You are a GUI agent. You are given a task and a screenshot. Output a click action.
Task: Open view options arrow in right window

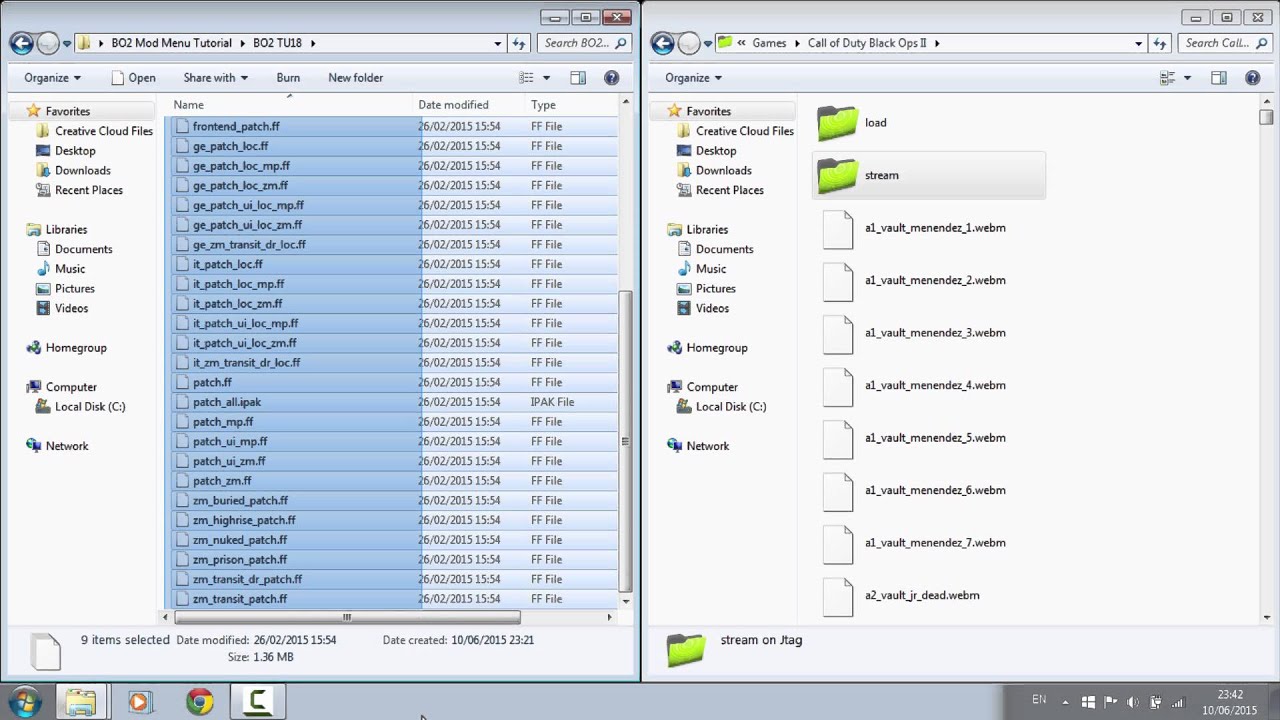[x=1187, y=78]
